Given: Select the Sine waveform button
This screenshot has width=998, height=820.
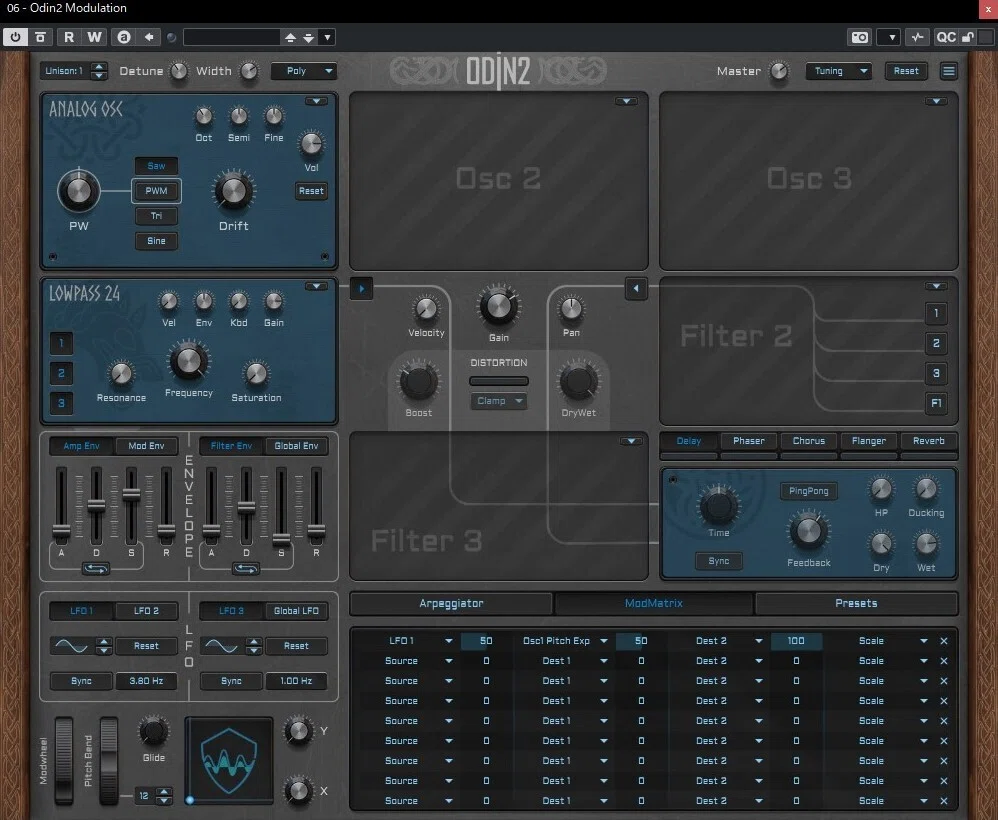Looking at the screenshot, I should [156, 241].
